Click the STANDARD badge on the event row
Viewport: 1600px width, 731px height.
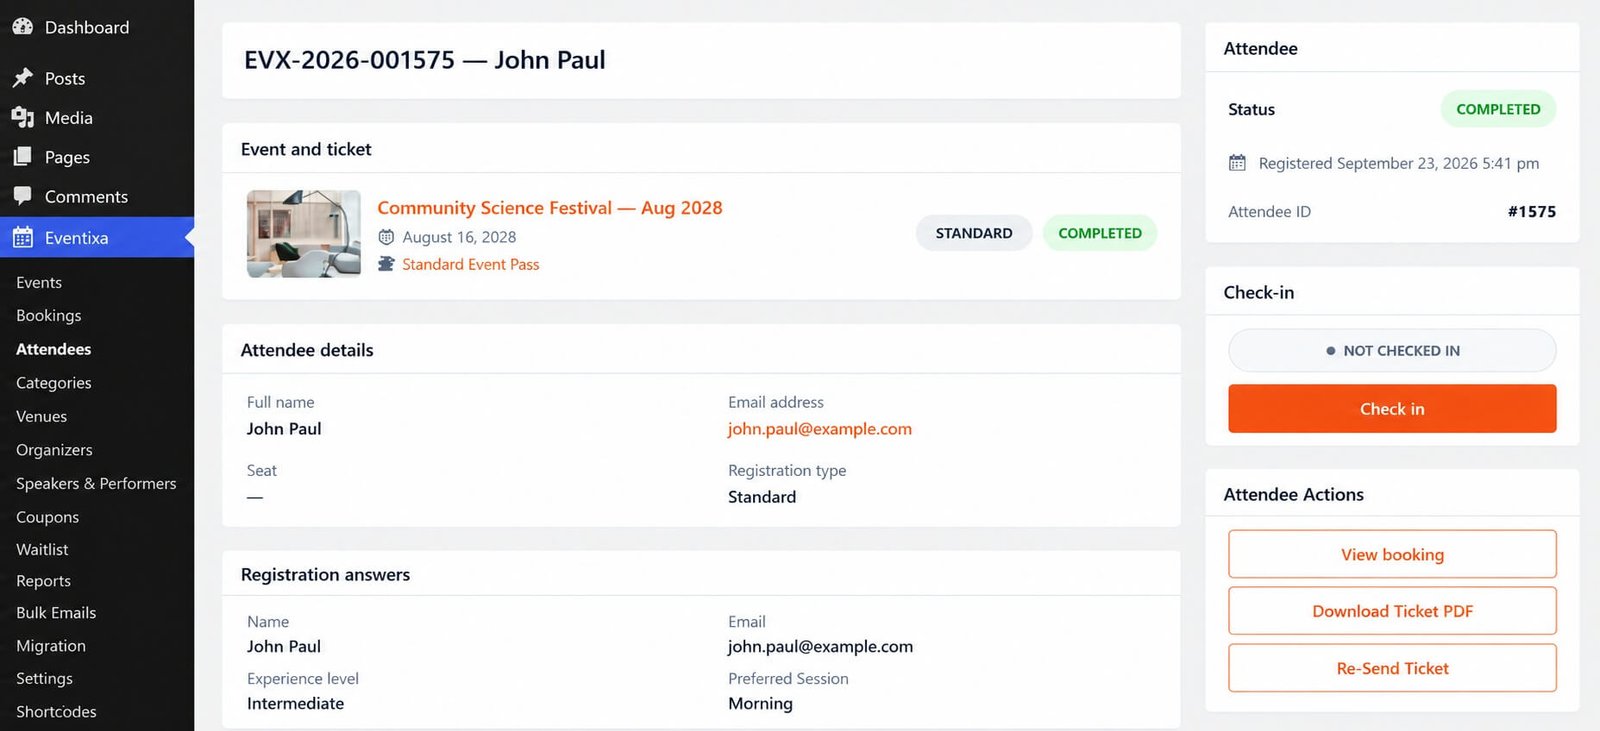974,233
